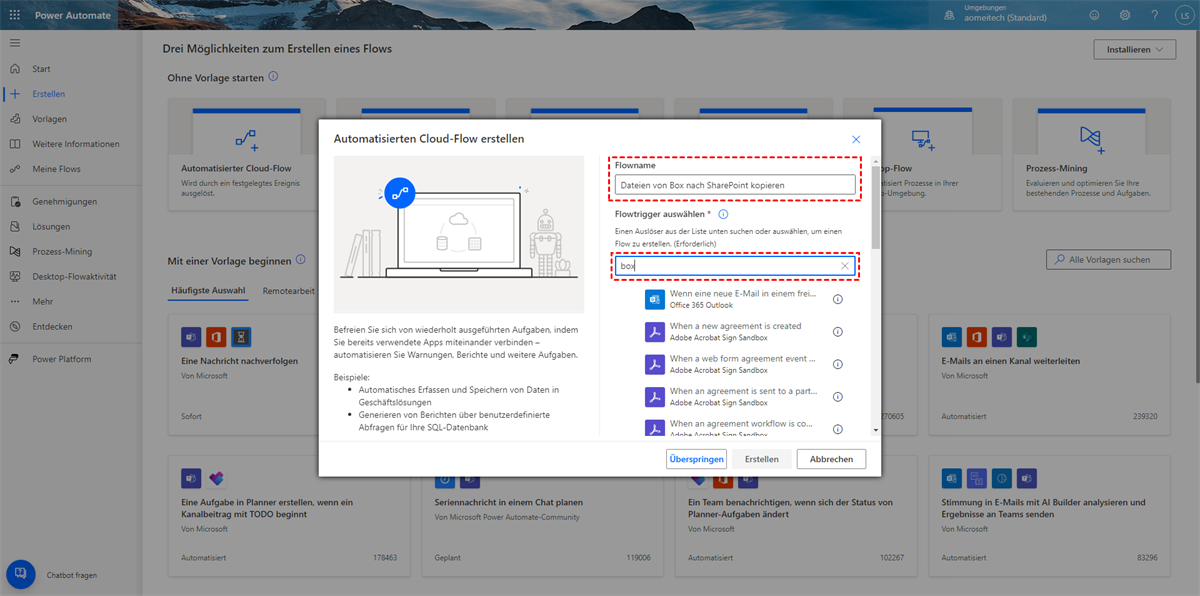Open the LS account avatar

1184,15
